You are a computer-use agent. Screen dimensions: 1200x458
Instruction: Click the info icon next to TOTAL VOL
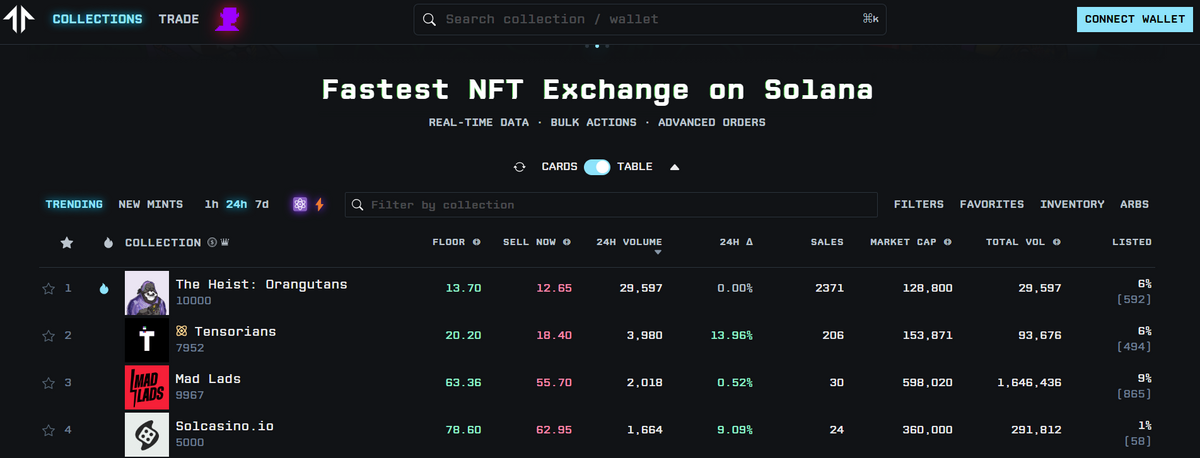(x=1056, y=242)
